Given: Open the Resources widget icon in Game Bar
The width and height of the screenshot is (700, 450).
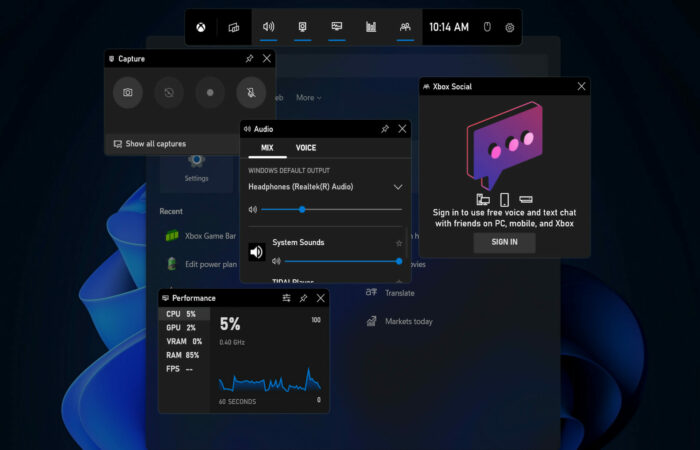Looking at the screenshot, I should pos(371,27).
